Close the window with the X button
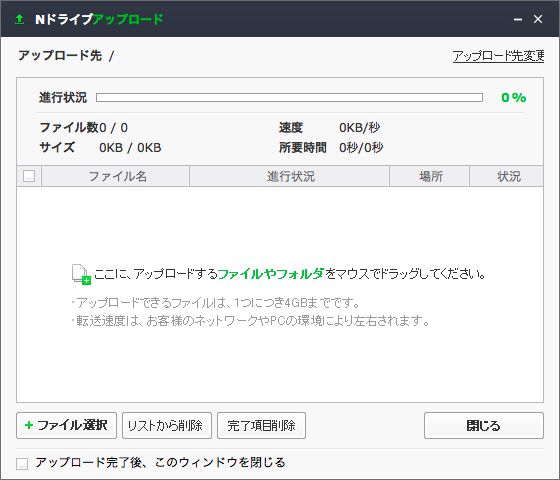This screenshot has height=480, width=560. click(x=538, y=19)
